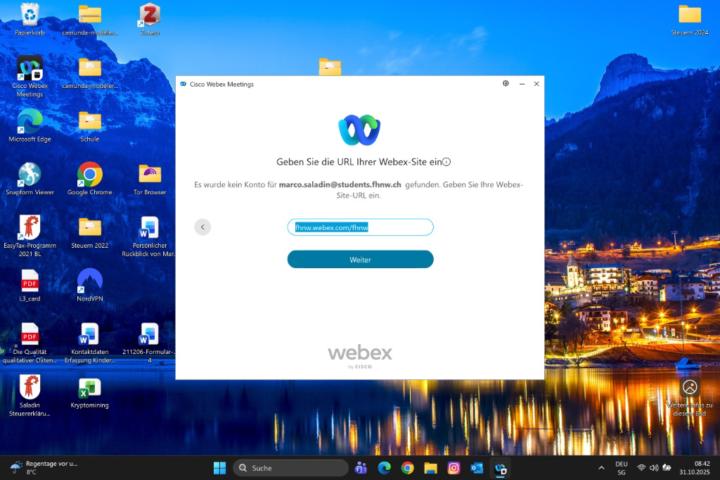Minimize the Cisco Webex Meetings window
This screenshot has width=720, height=480.
pyautogui.click(x=522, y=84)
